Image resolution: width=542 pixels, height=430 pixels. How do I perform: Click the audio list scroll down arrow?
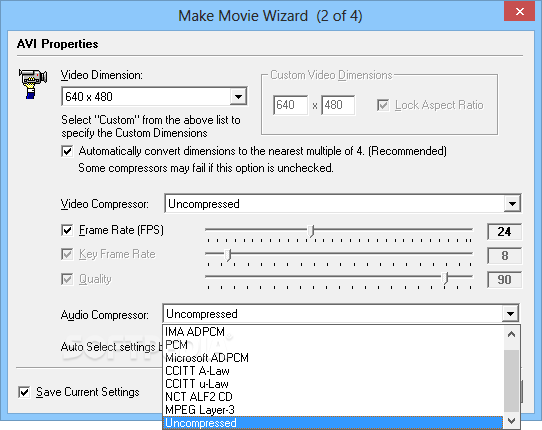[x=512, y=421]
